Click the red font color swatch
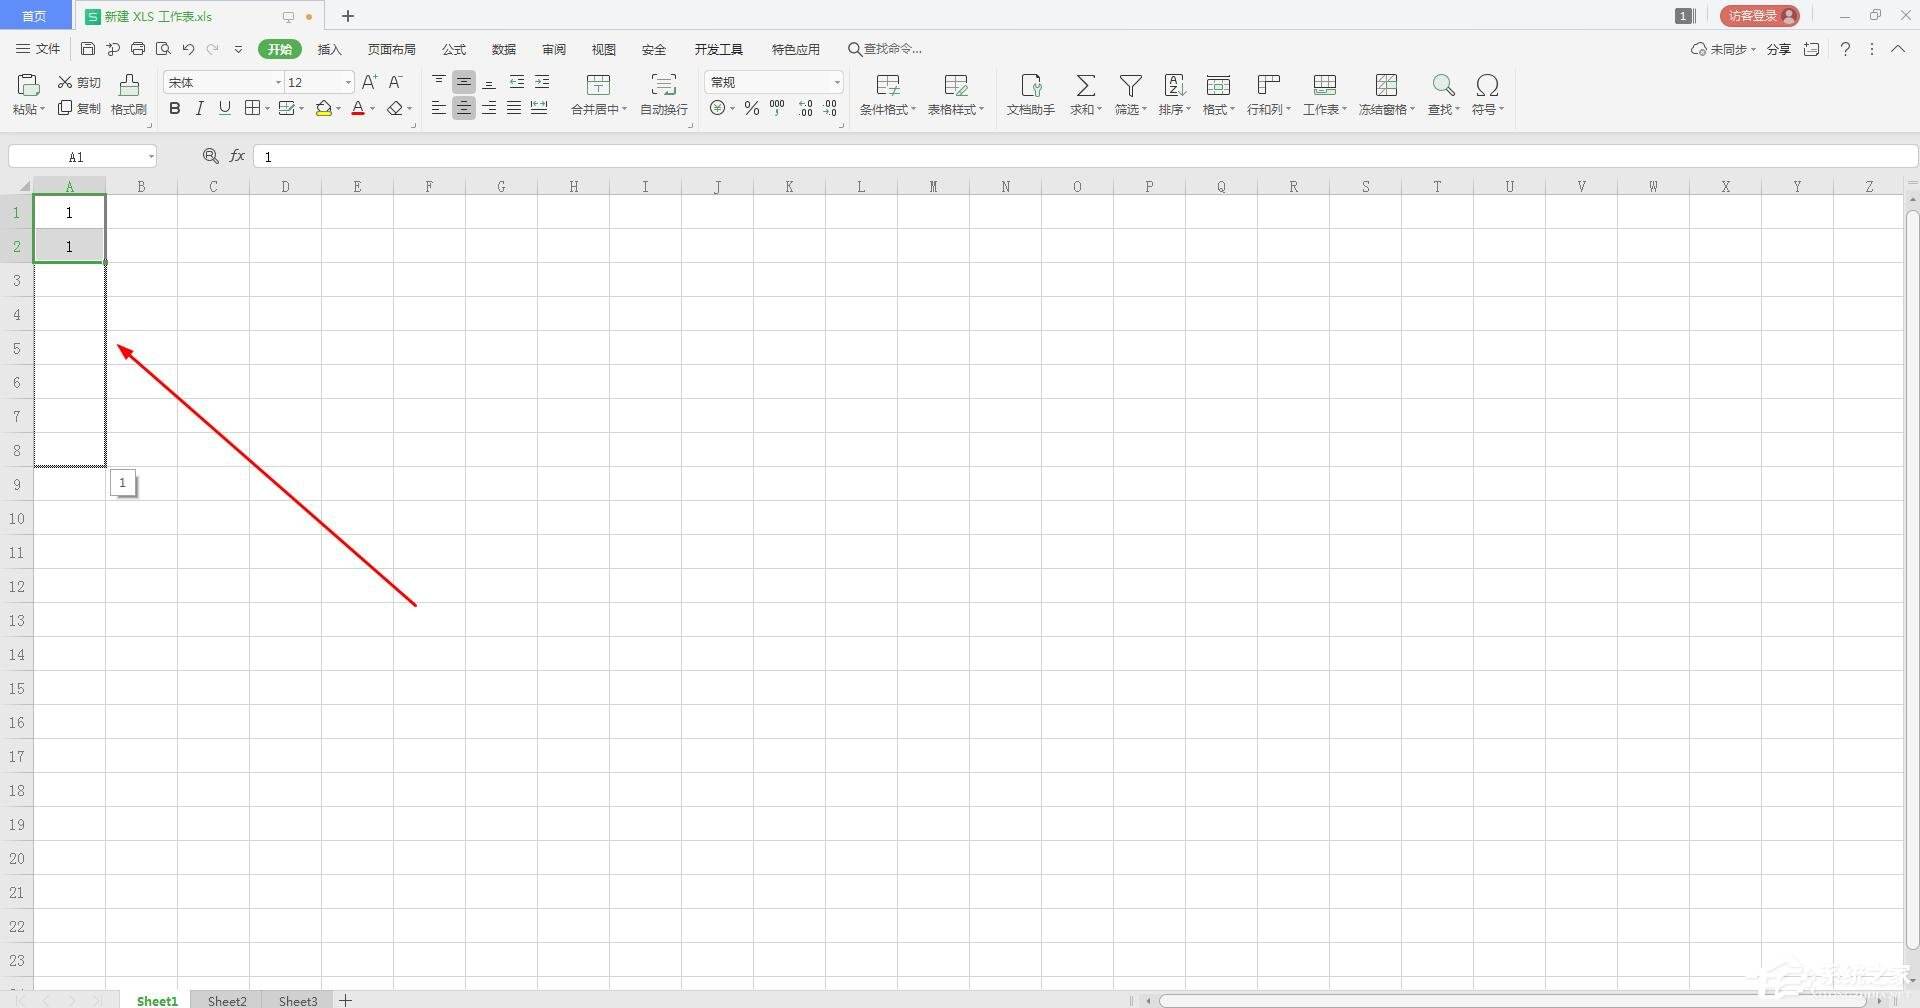The image size is (1920, 1008). pos(358,108)
